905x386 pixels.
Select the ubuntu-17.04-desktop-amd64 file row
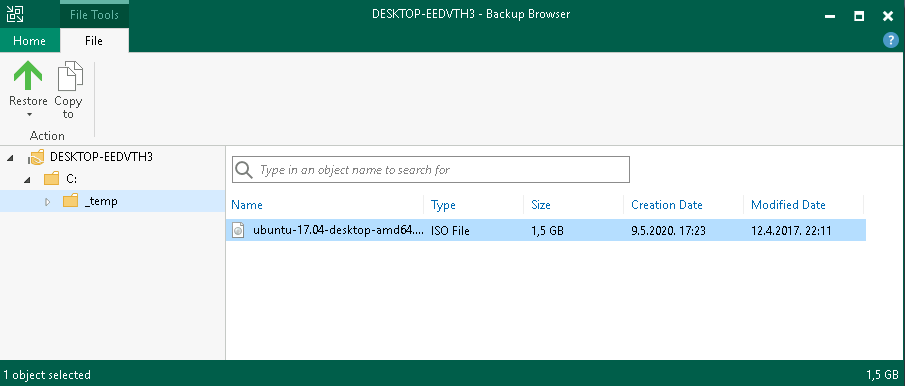[x=545, y=231]
